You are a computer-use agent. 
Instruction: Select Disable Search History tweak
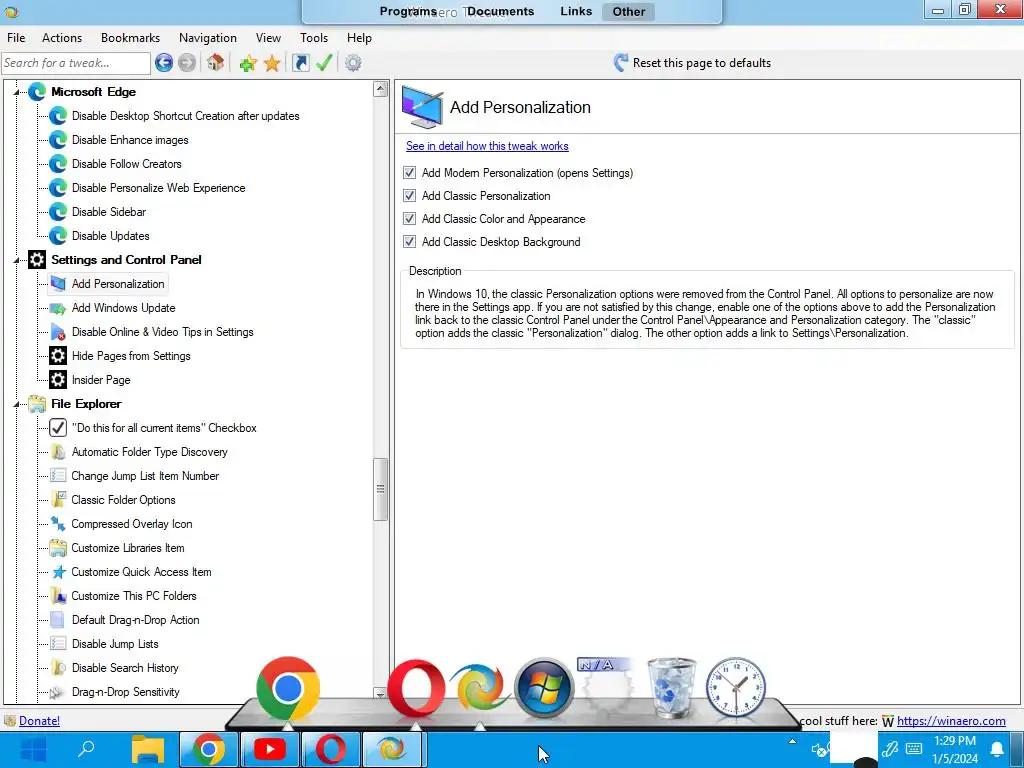(125, 667)
